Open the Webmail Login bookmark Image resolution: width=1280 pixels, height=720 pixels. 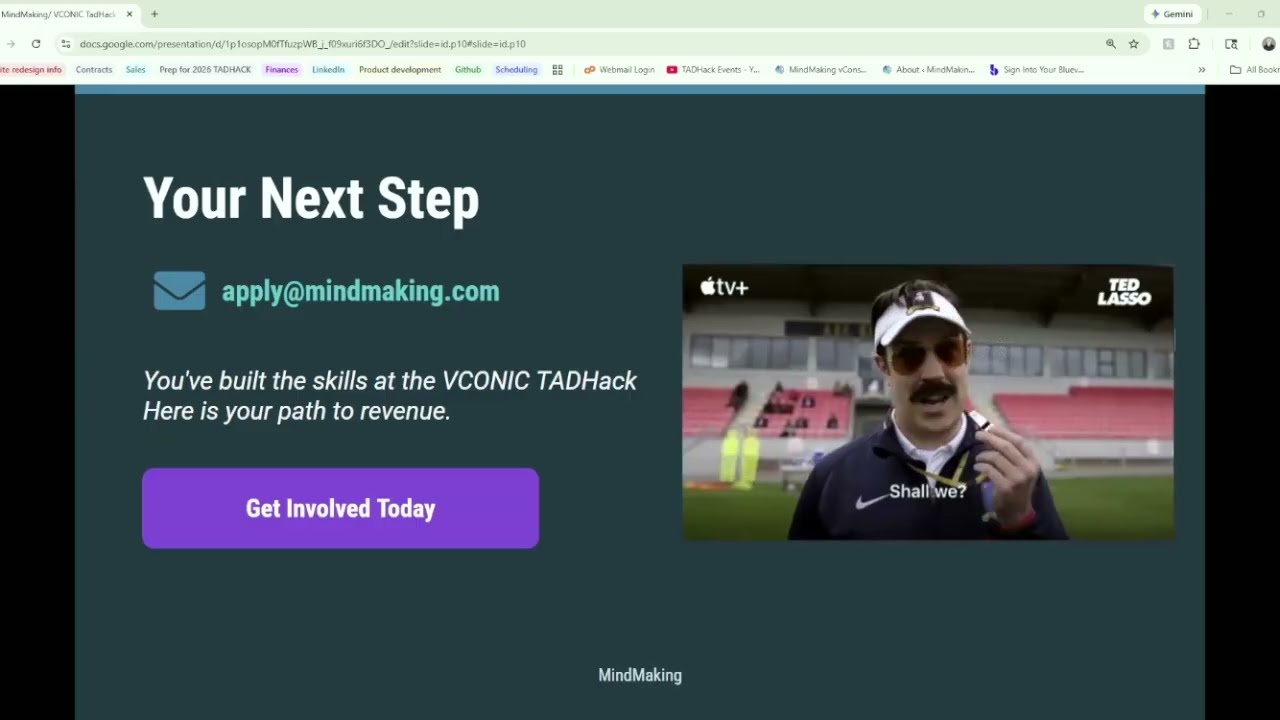click(619, 70)
